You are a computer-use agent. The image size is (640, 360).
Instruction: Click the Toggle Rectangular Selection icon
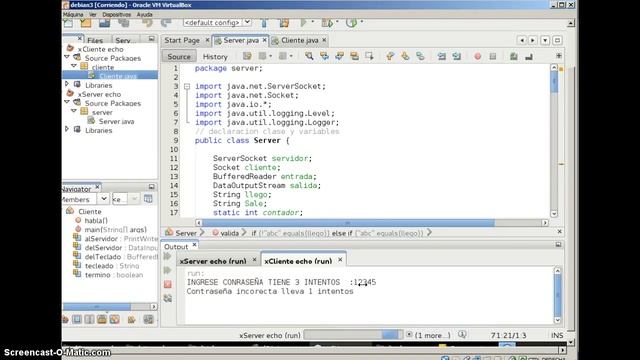(369, 56)
